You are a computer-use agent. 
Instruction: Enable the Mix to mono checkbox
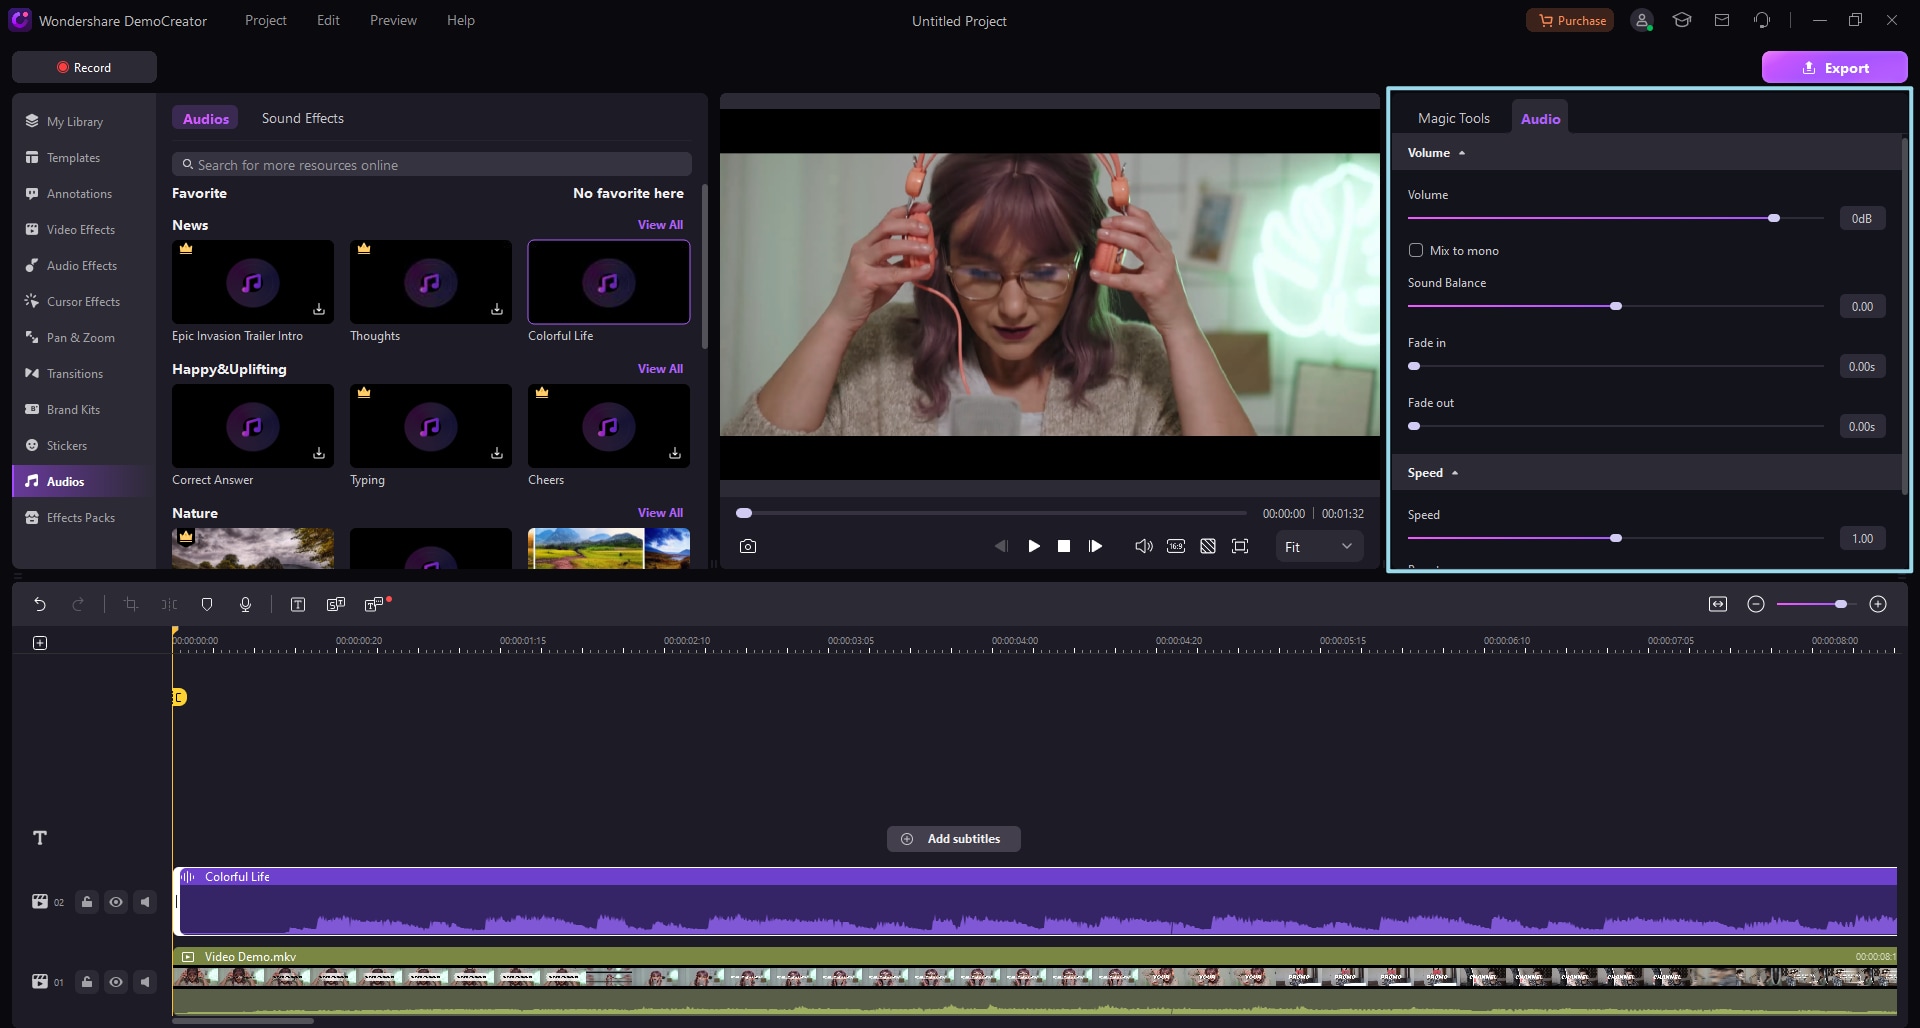[1416, 250]
